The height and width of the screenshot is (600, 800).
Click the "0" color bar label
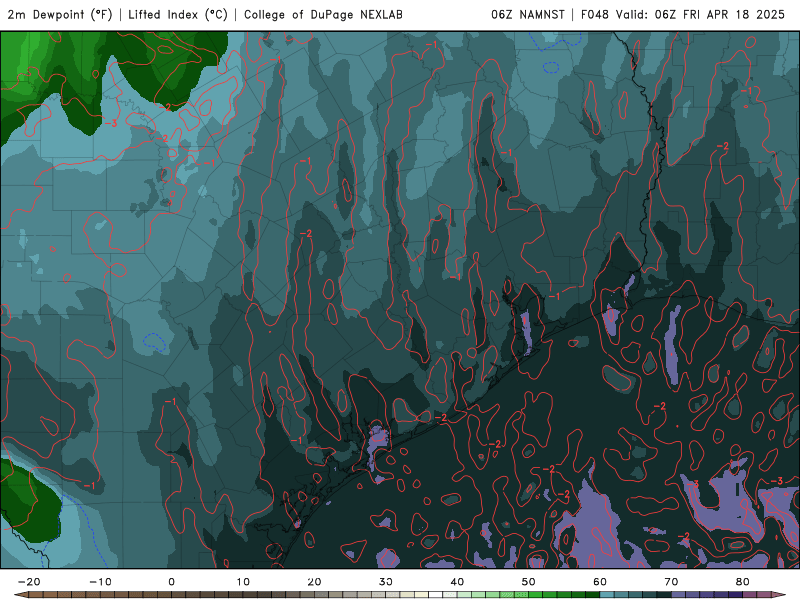171,582
